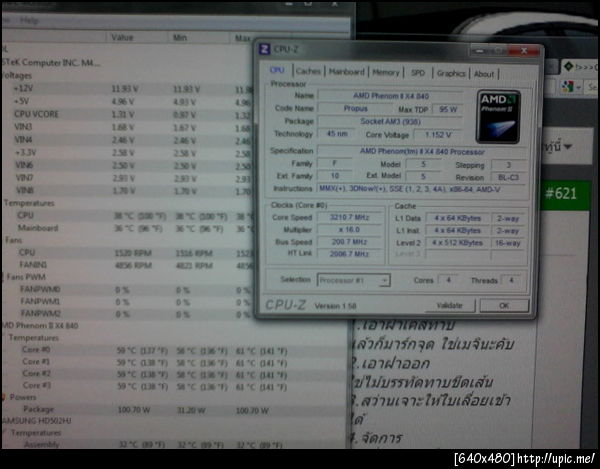
Task: Click the green #621 post number in browser
Action: click(561, 194)
